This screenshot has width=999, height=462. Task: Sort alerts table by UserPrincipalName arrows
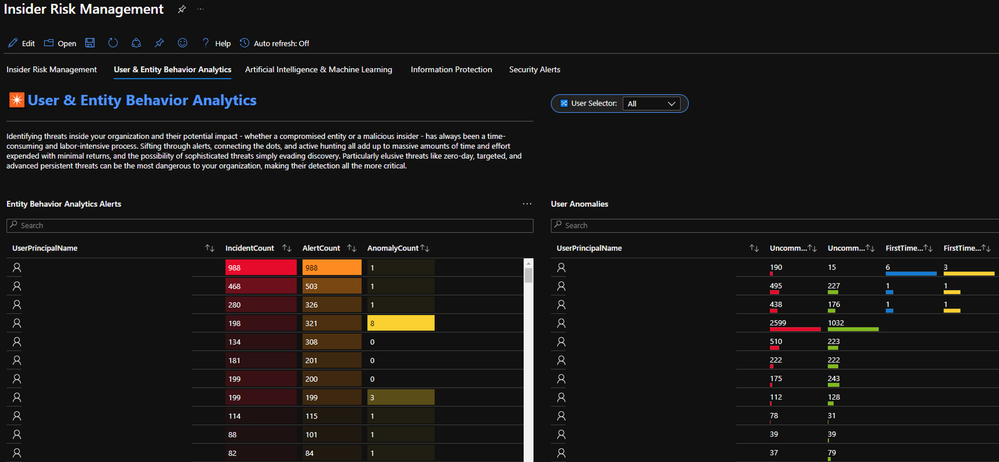pyautogui.click(x=210, y=248)
